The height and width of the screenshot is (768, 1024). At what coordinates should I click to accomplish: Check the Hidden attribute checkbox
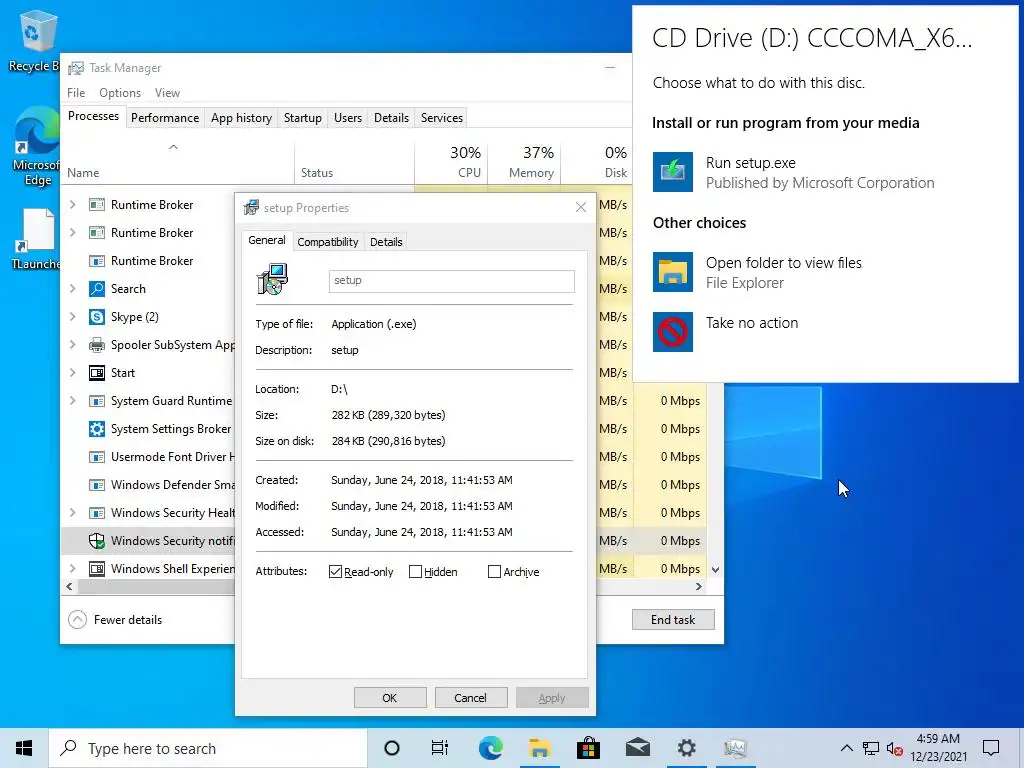pos(415,572)
